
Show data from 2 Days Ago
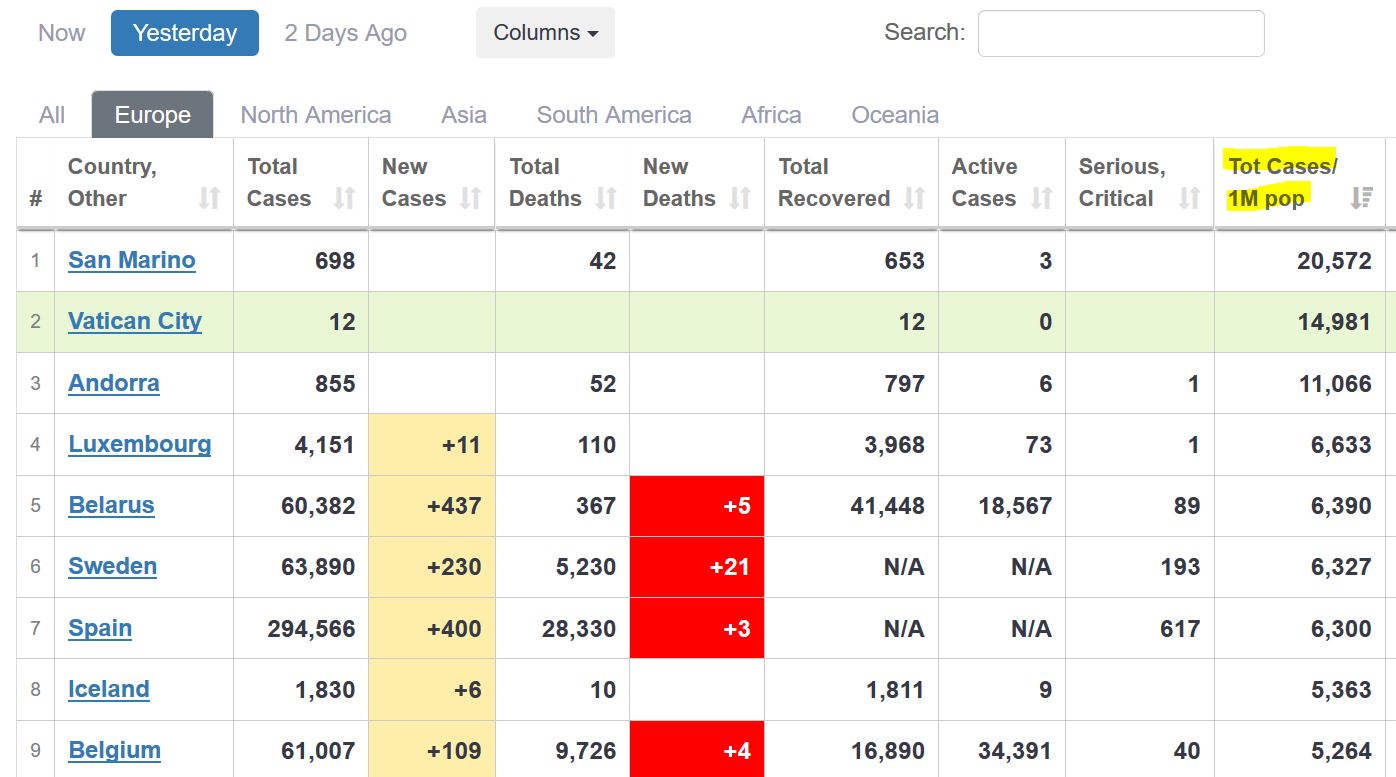coord(345,33)
